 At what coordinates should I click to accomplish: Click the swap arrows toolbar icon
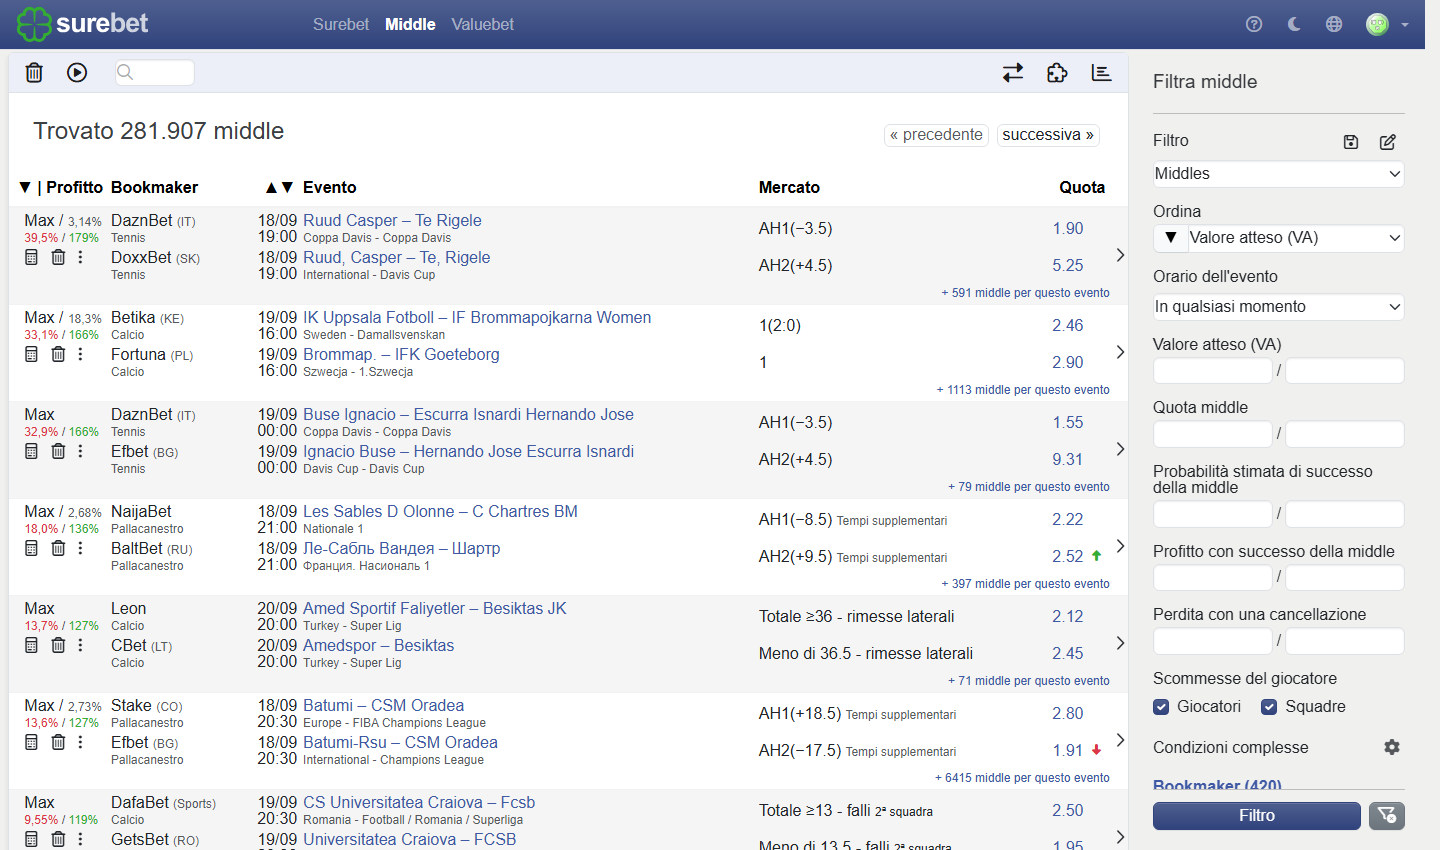1013,72
